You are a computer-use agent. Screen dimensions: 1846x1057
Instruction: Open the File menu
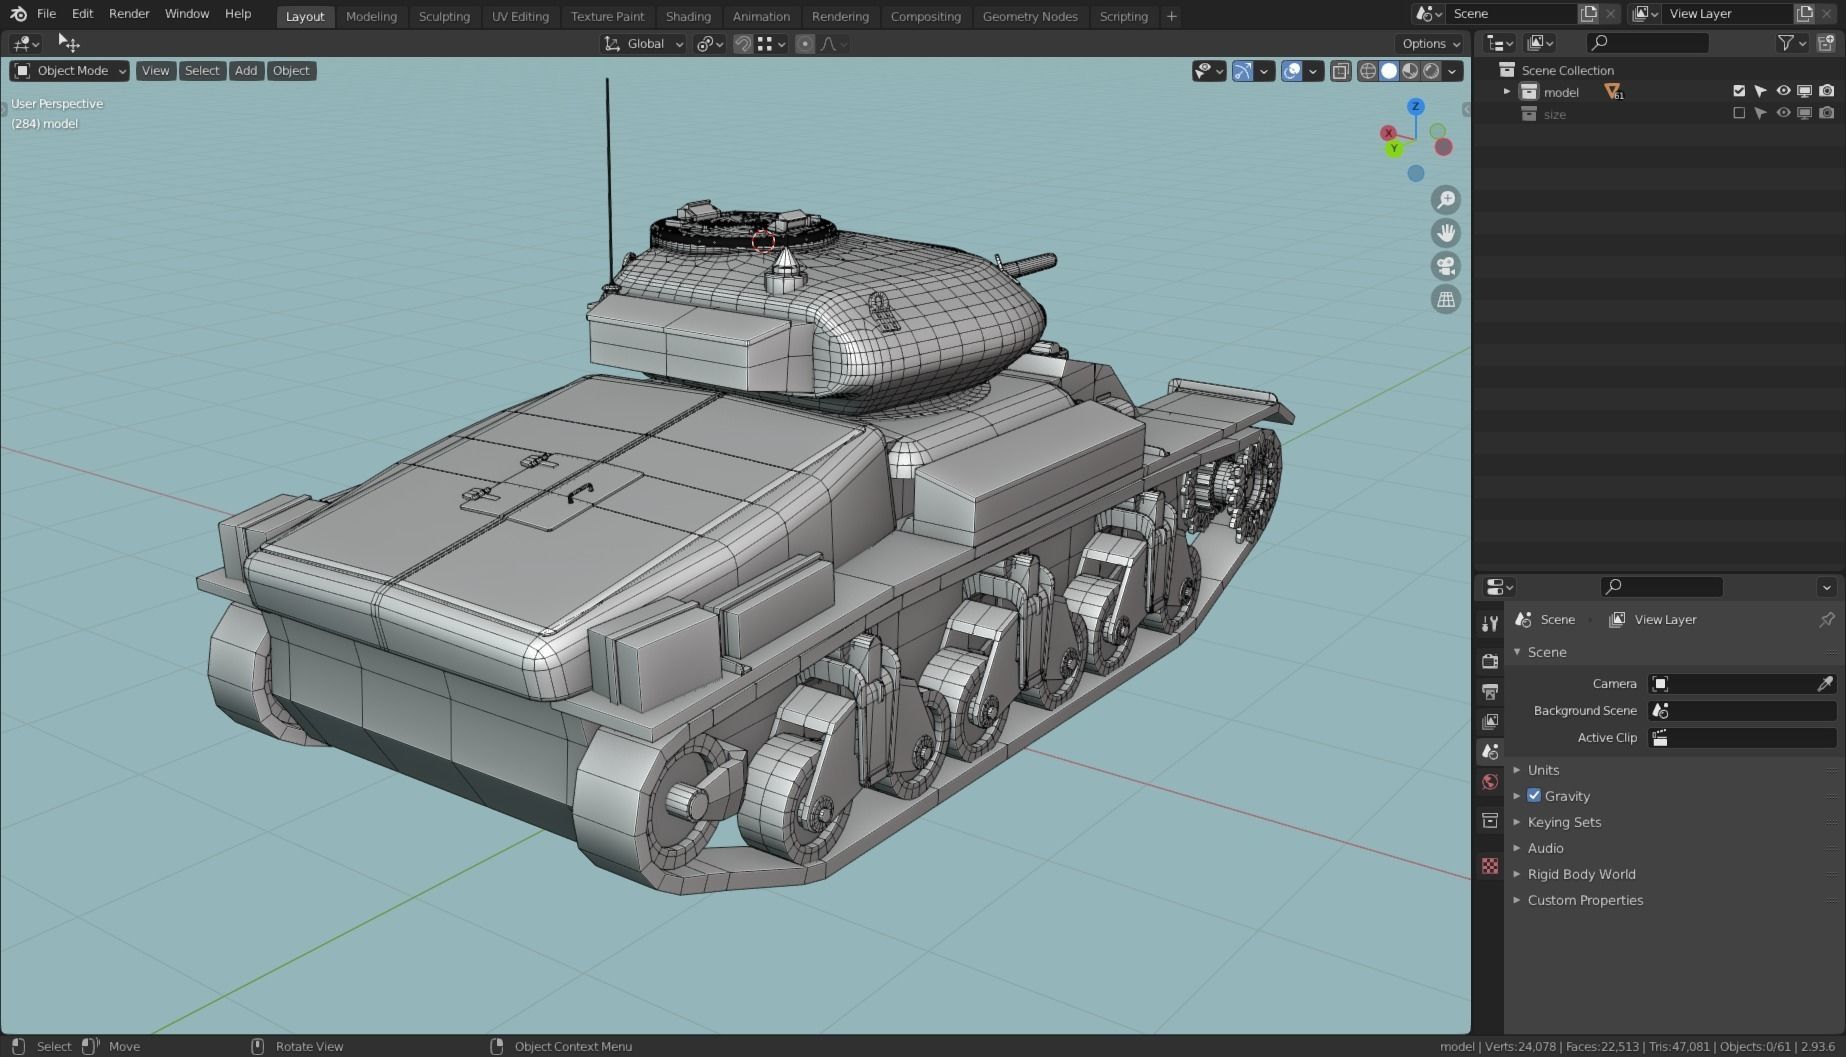point(46,14)
